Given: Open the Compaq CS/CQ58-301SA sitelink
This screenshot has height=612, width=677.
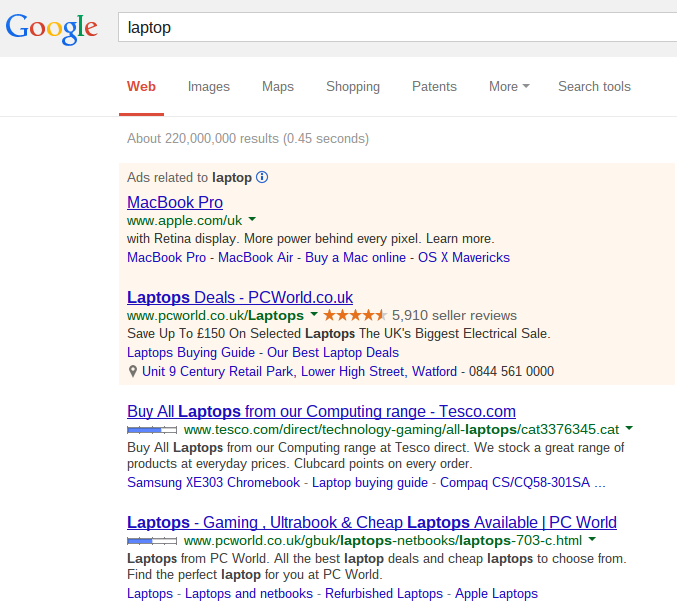Looking at the screenshot, I should pos(522,482).
